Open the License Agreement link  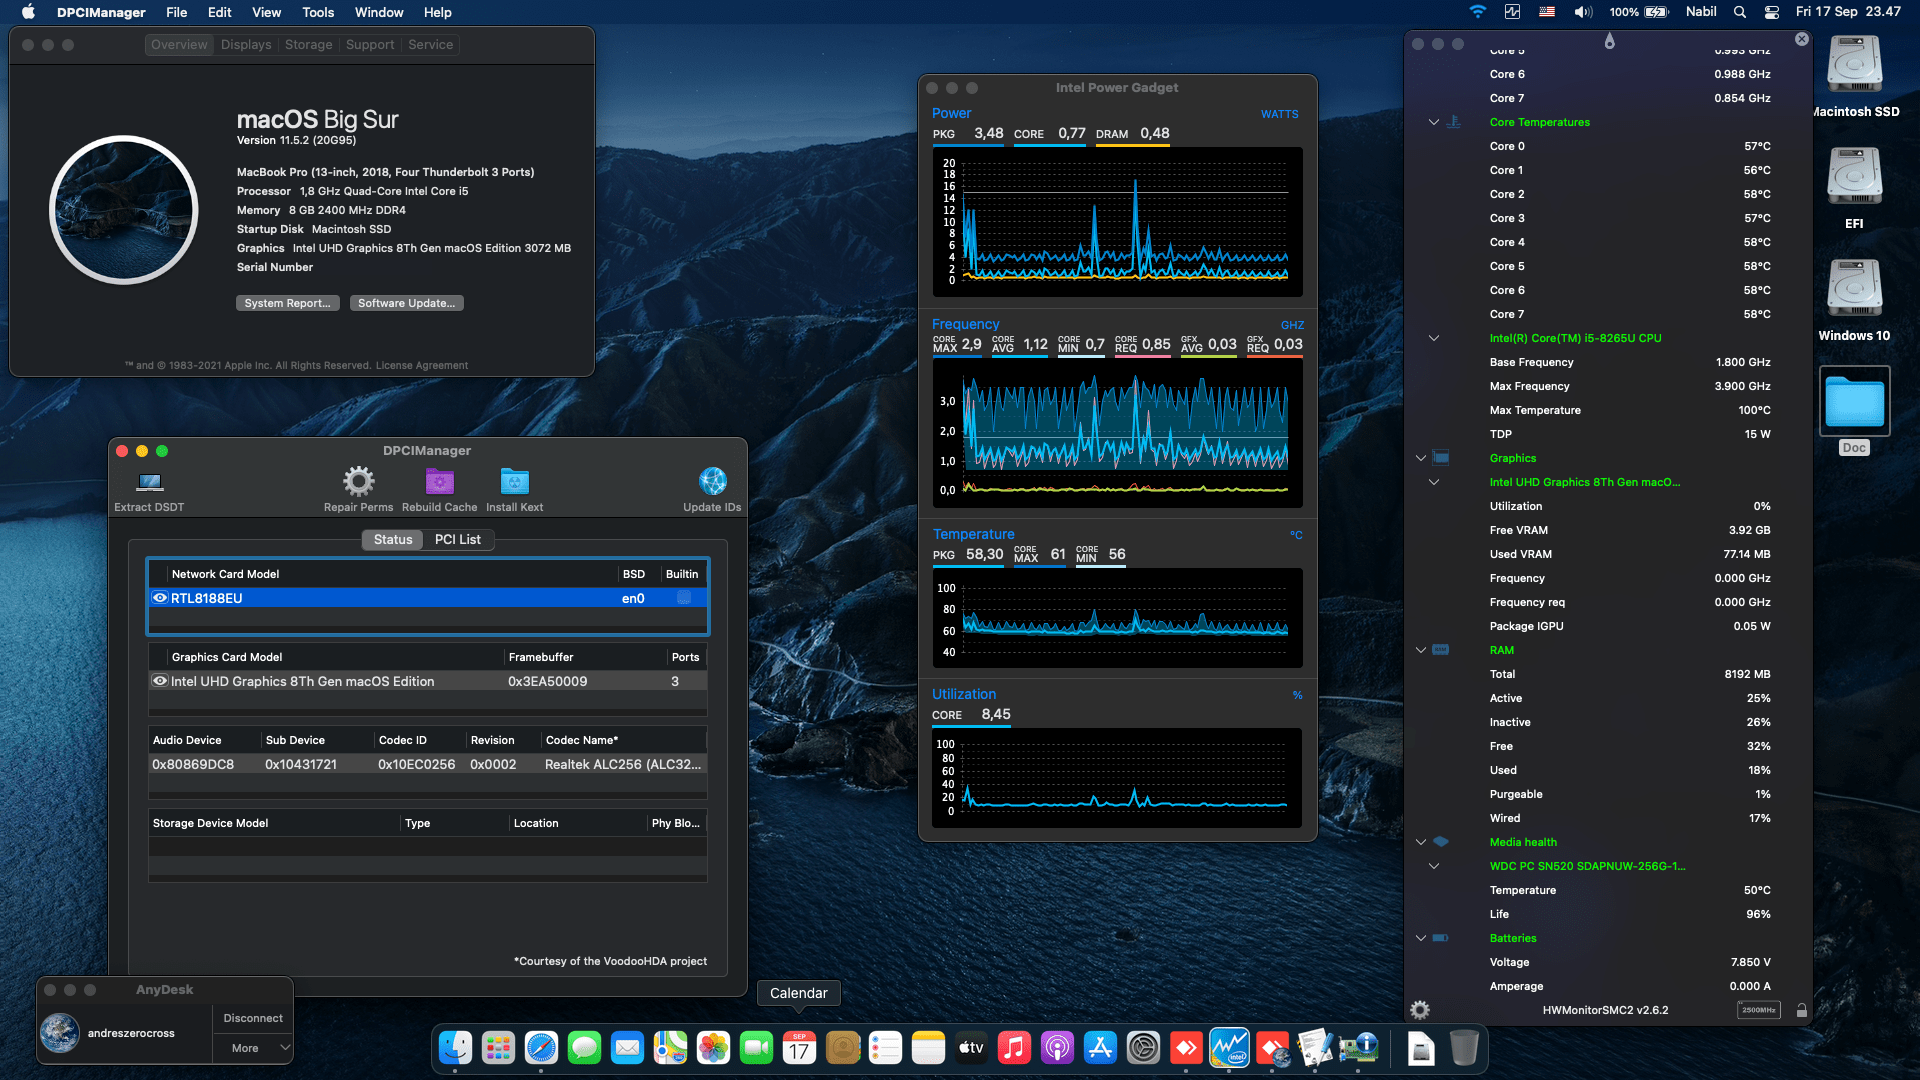421,365
